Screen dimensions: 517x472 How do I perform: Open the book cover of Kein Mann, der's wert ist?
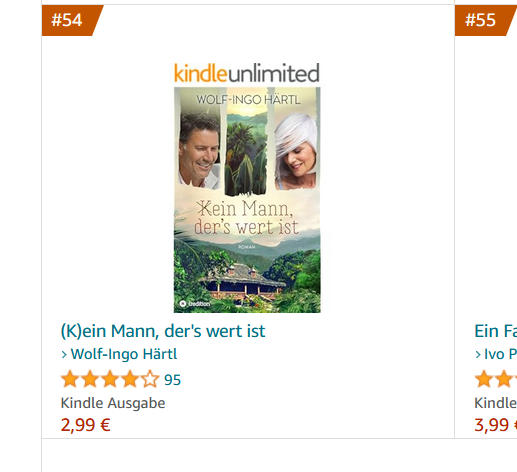pyautogui.click(x=247, y=200)
